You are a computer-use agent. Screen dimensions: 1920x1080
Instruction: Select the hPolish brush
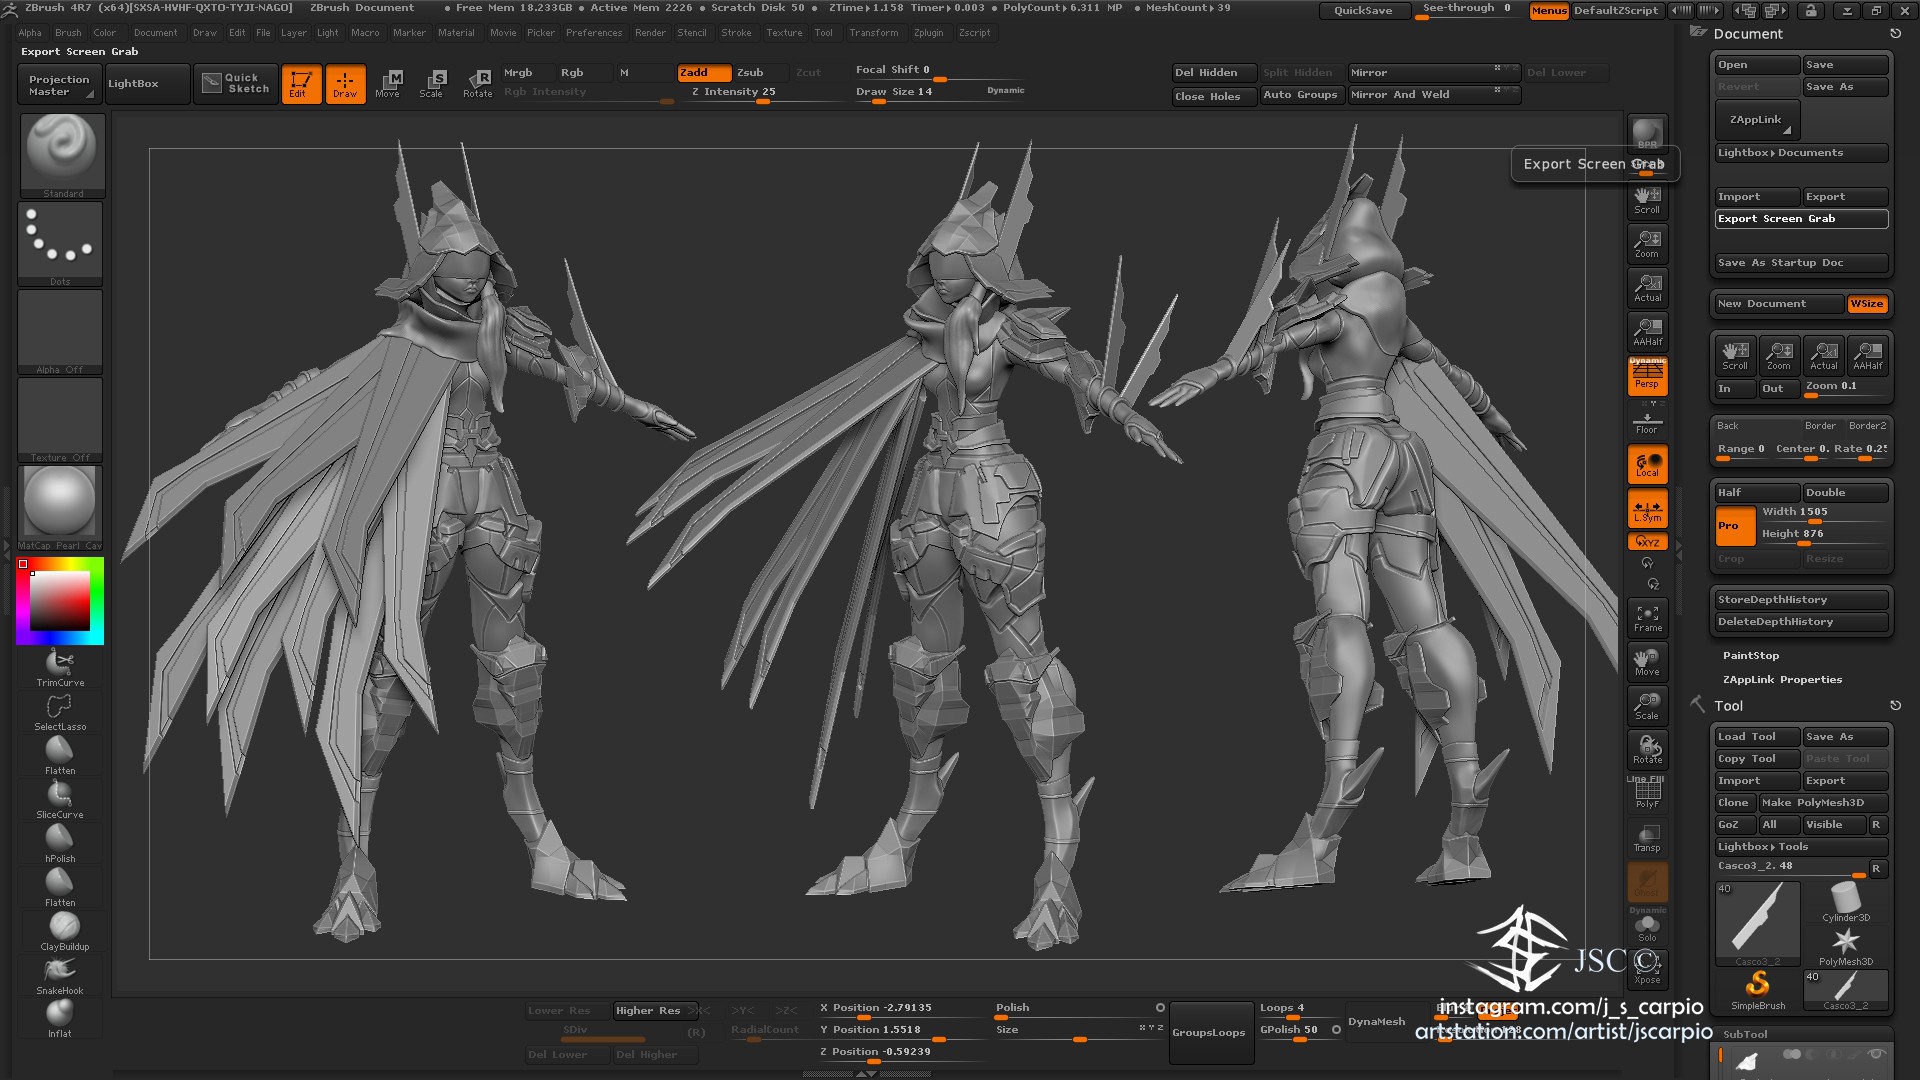point(60,844)
